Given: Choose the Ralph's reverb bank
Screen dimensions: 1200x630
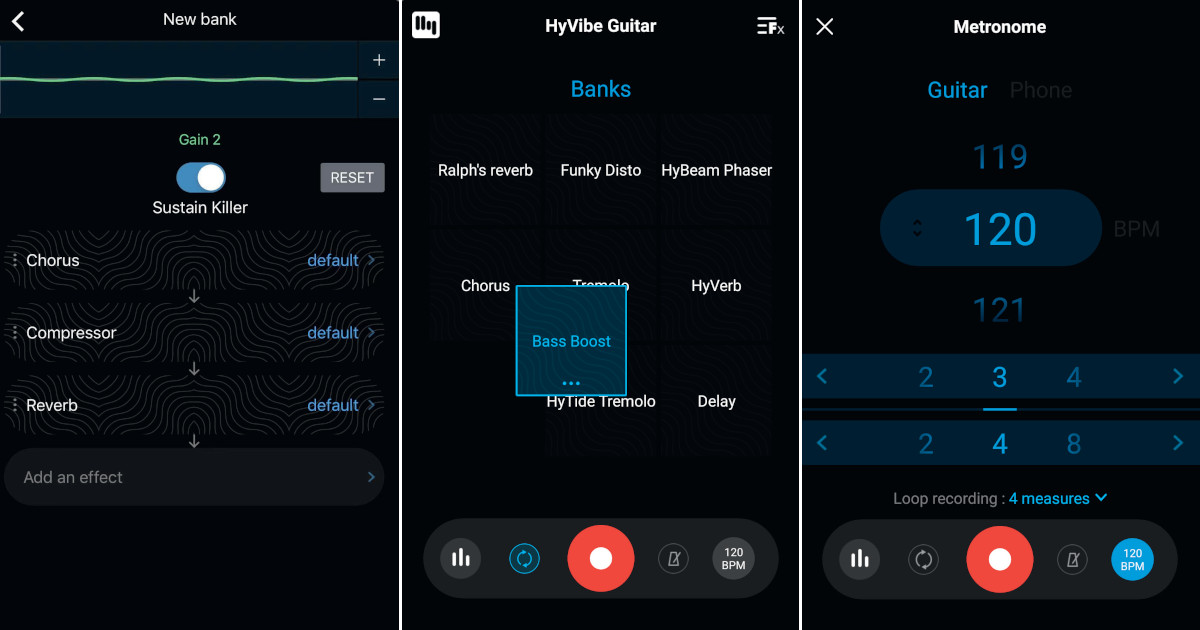Looking at the screenshot, I should point(485,170).
